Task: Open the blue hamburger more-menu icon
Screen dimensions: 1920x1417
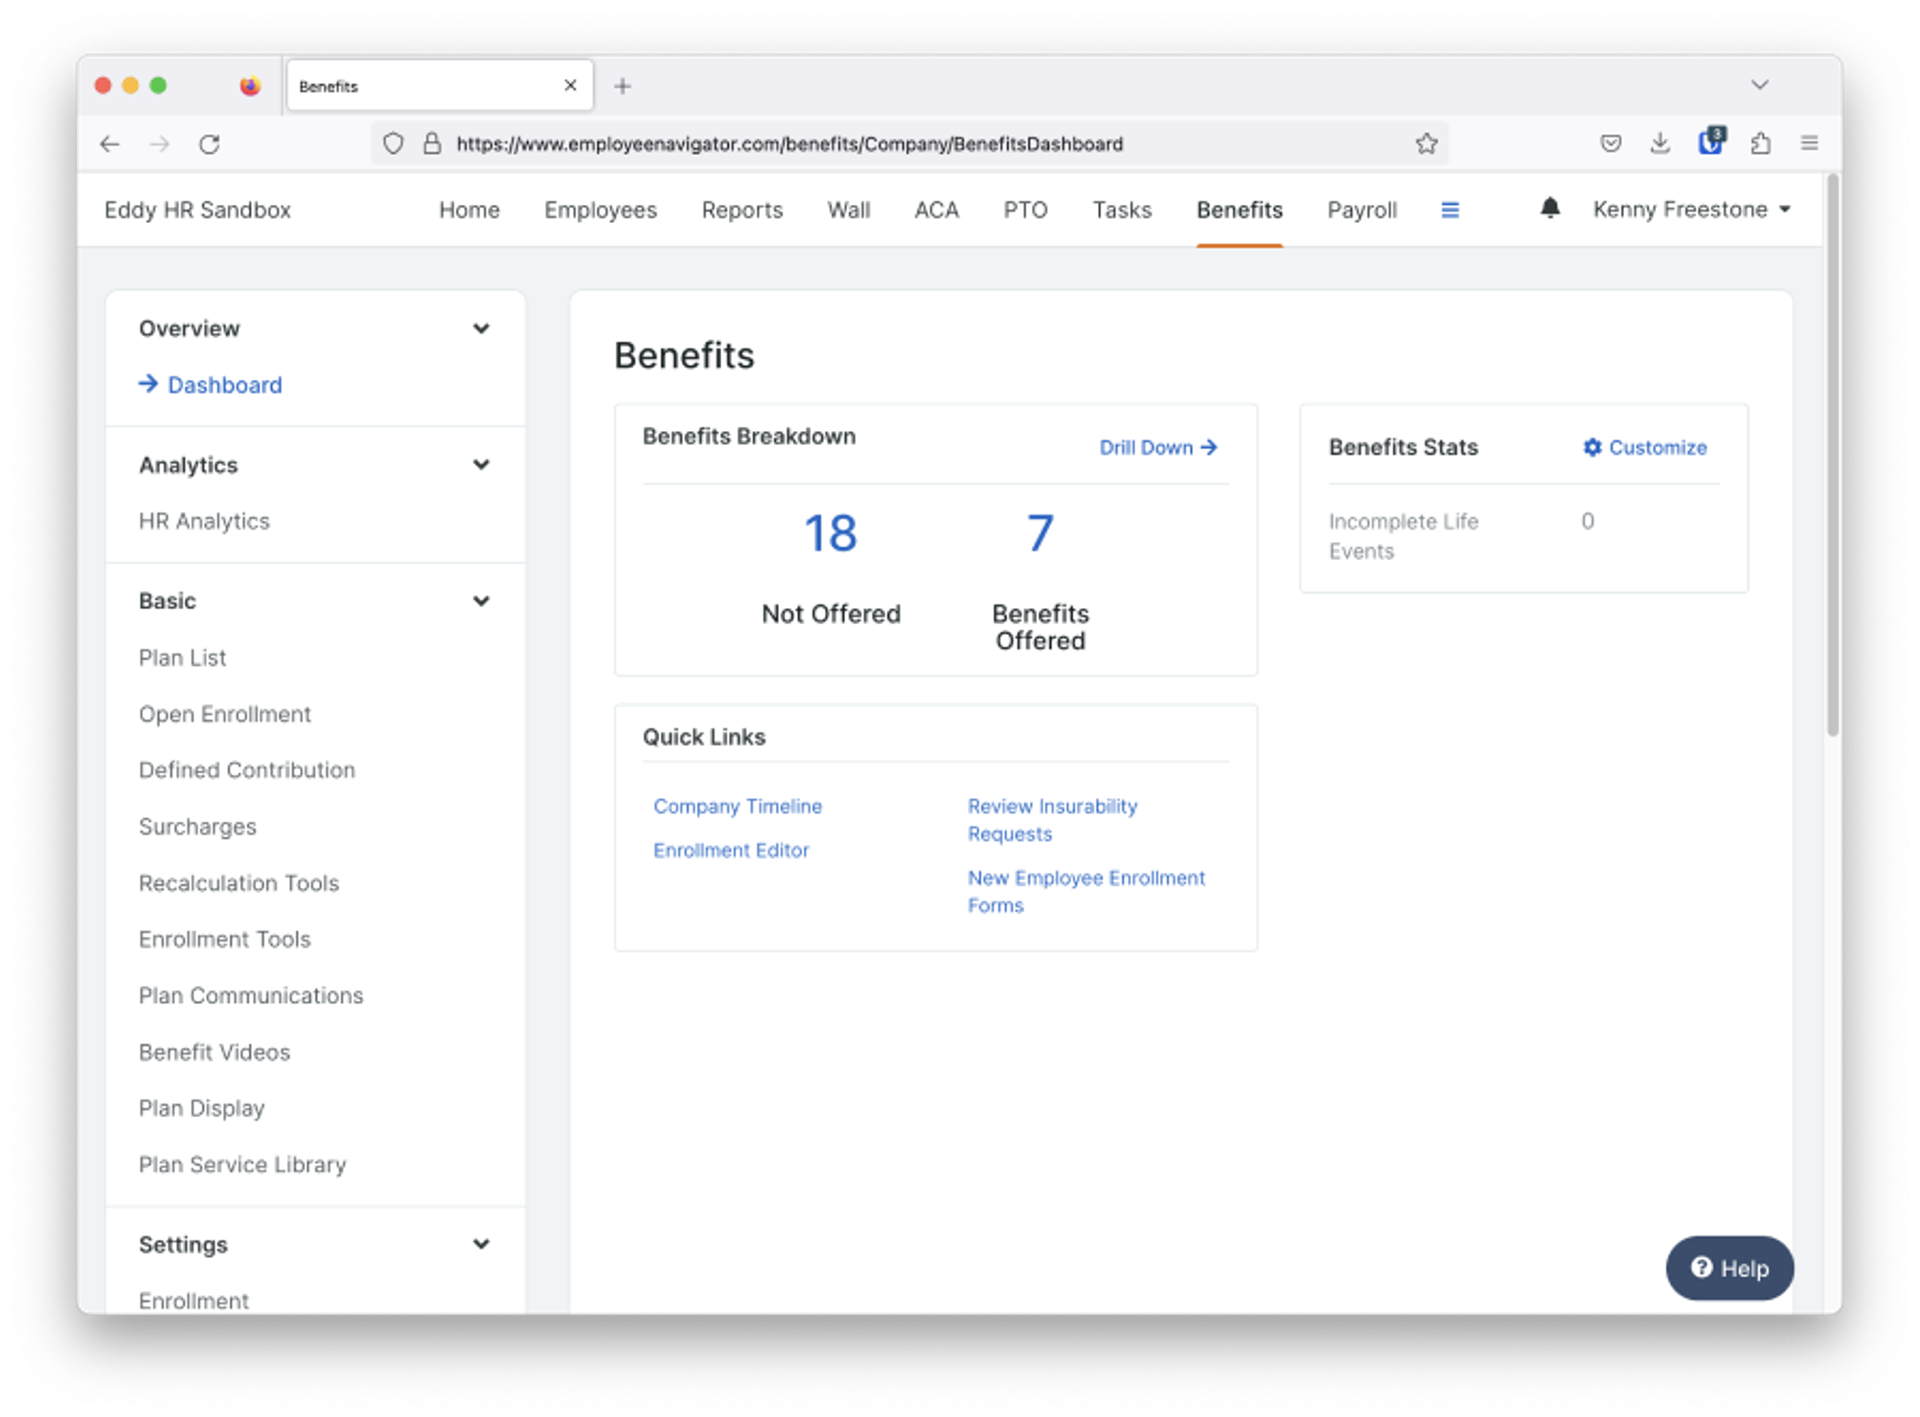Action: [1449, 210]
